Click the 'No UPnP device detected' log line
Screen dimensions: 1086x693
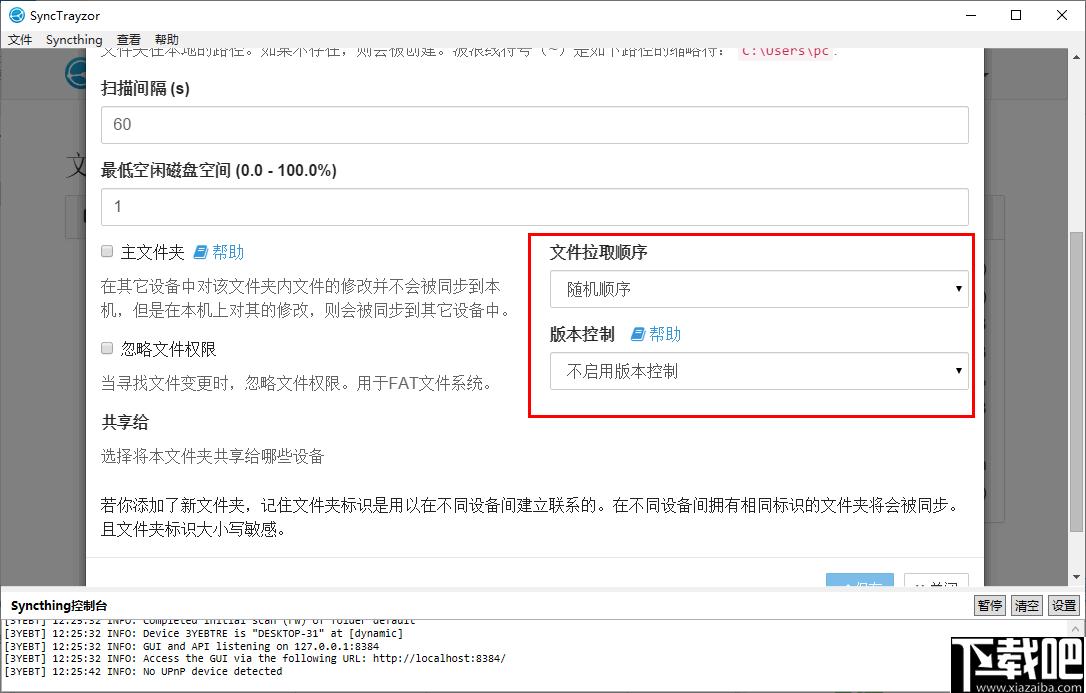pyautogui.click(x=143, y=671)
